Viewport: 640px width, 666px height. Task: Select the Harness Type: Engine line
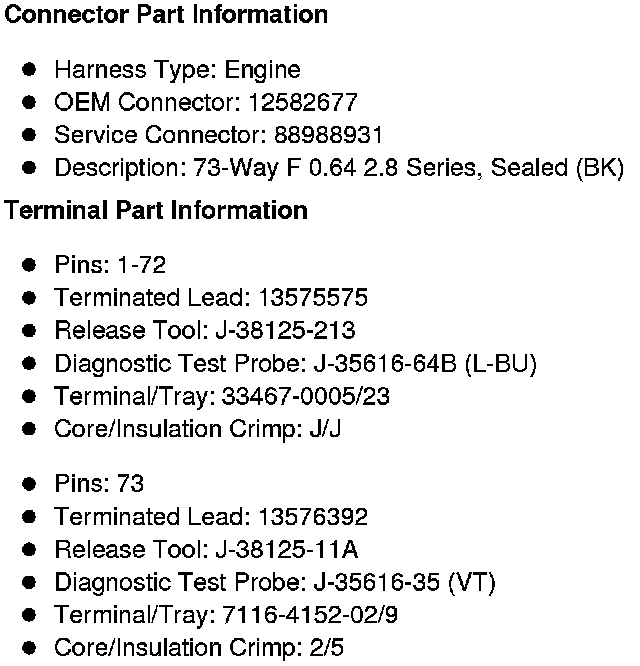point(177,70)
